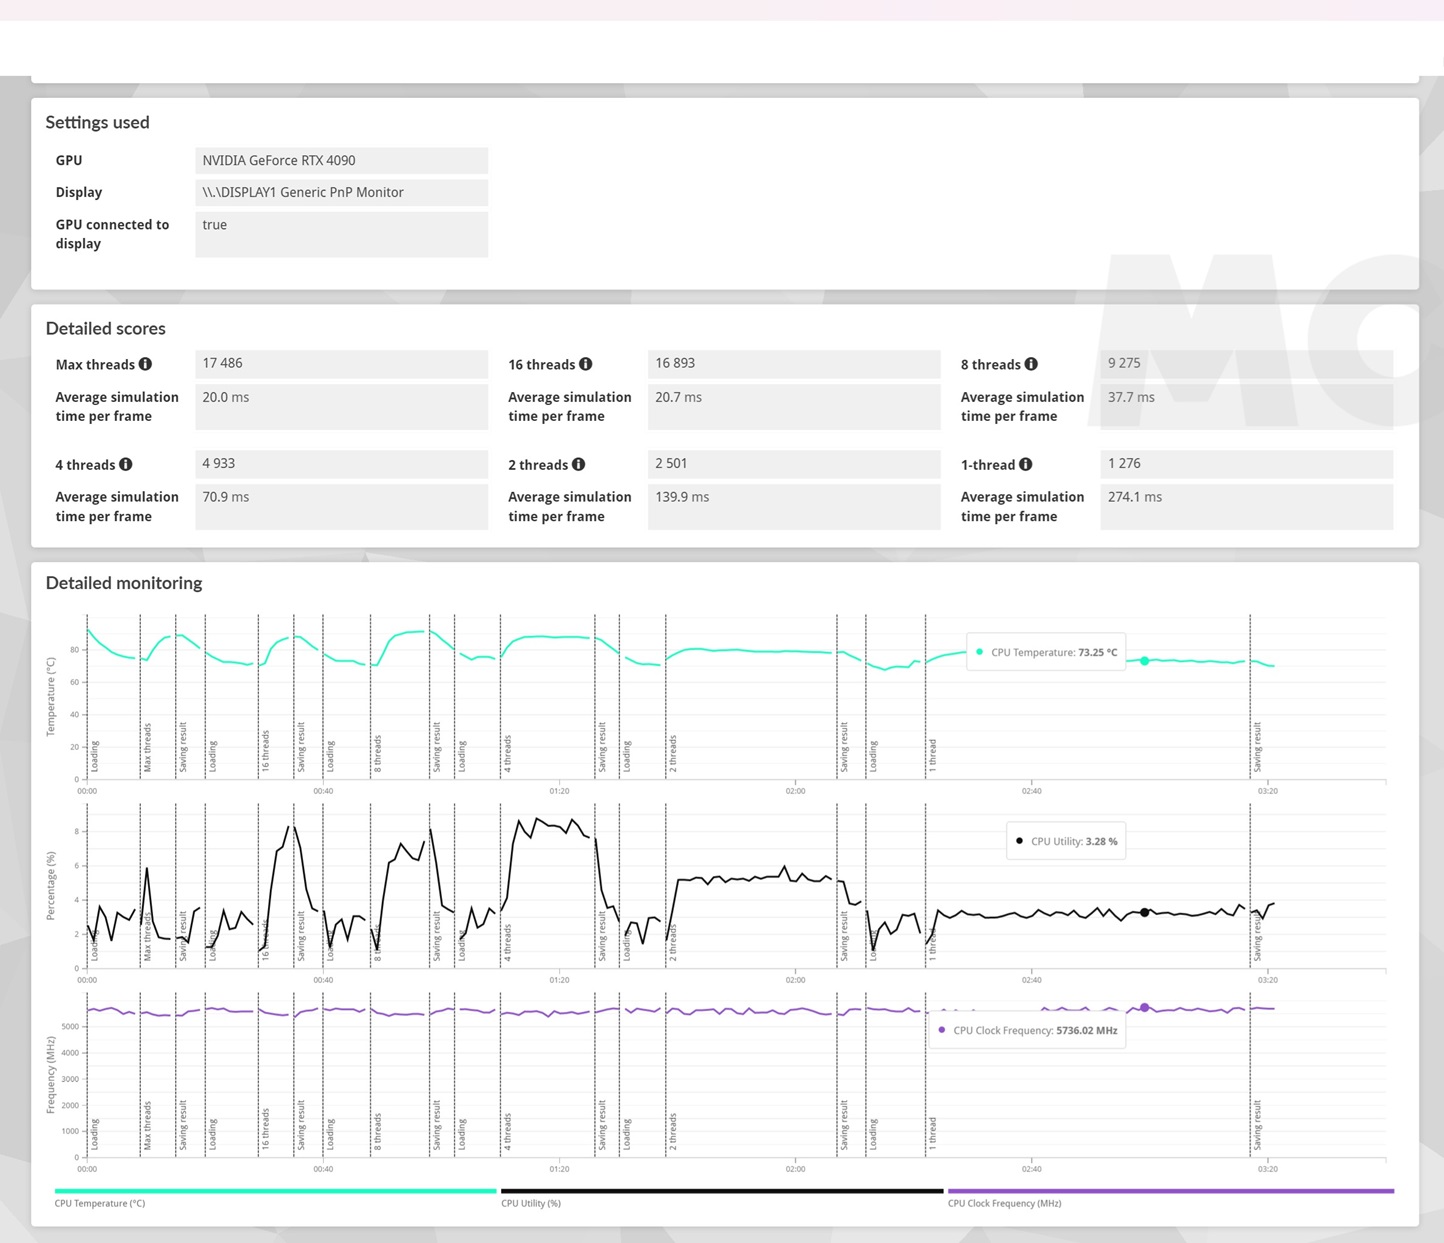Select the DISPLAY1 Generic PnP Monitor value
1444x1243 pixels.
click(x=341, y=192)
